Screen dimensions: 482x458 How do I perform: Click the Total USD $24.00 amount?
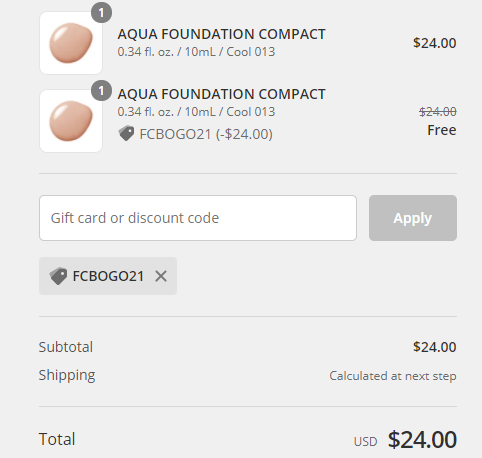[x=422, y=439]
